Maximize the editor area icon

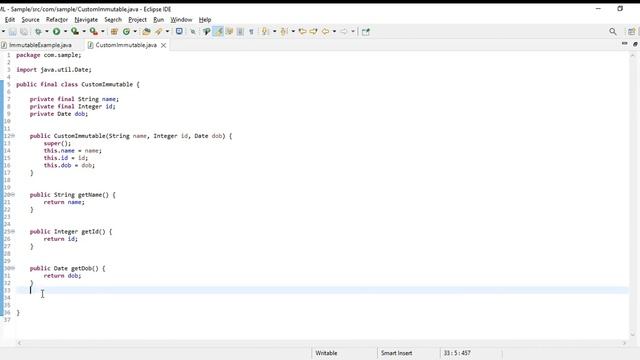click(635, 43)
